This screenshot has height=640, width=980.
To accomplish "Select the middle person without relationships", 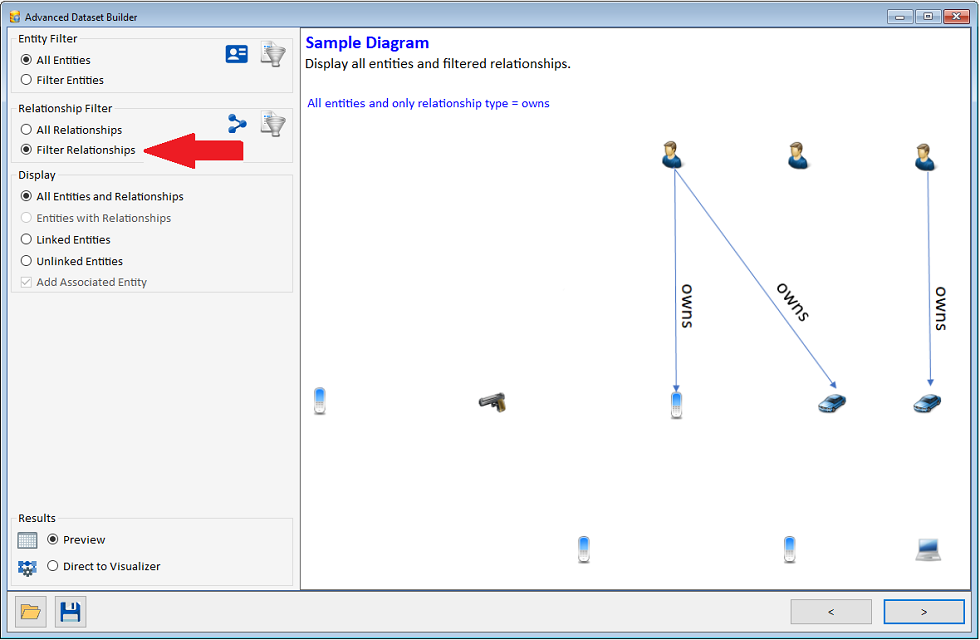I will [x=797, y=155].
